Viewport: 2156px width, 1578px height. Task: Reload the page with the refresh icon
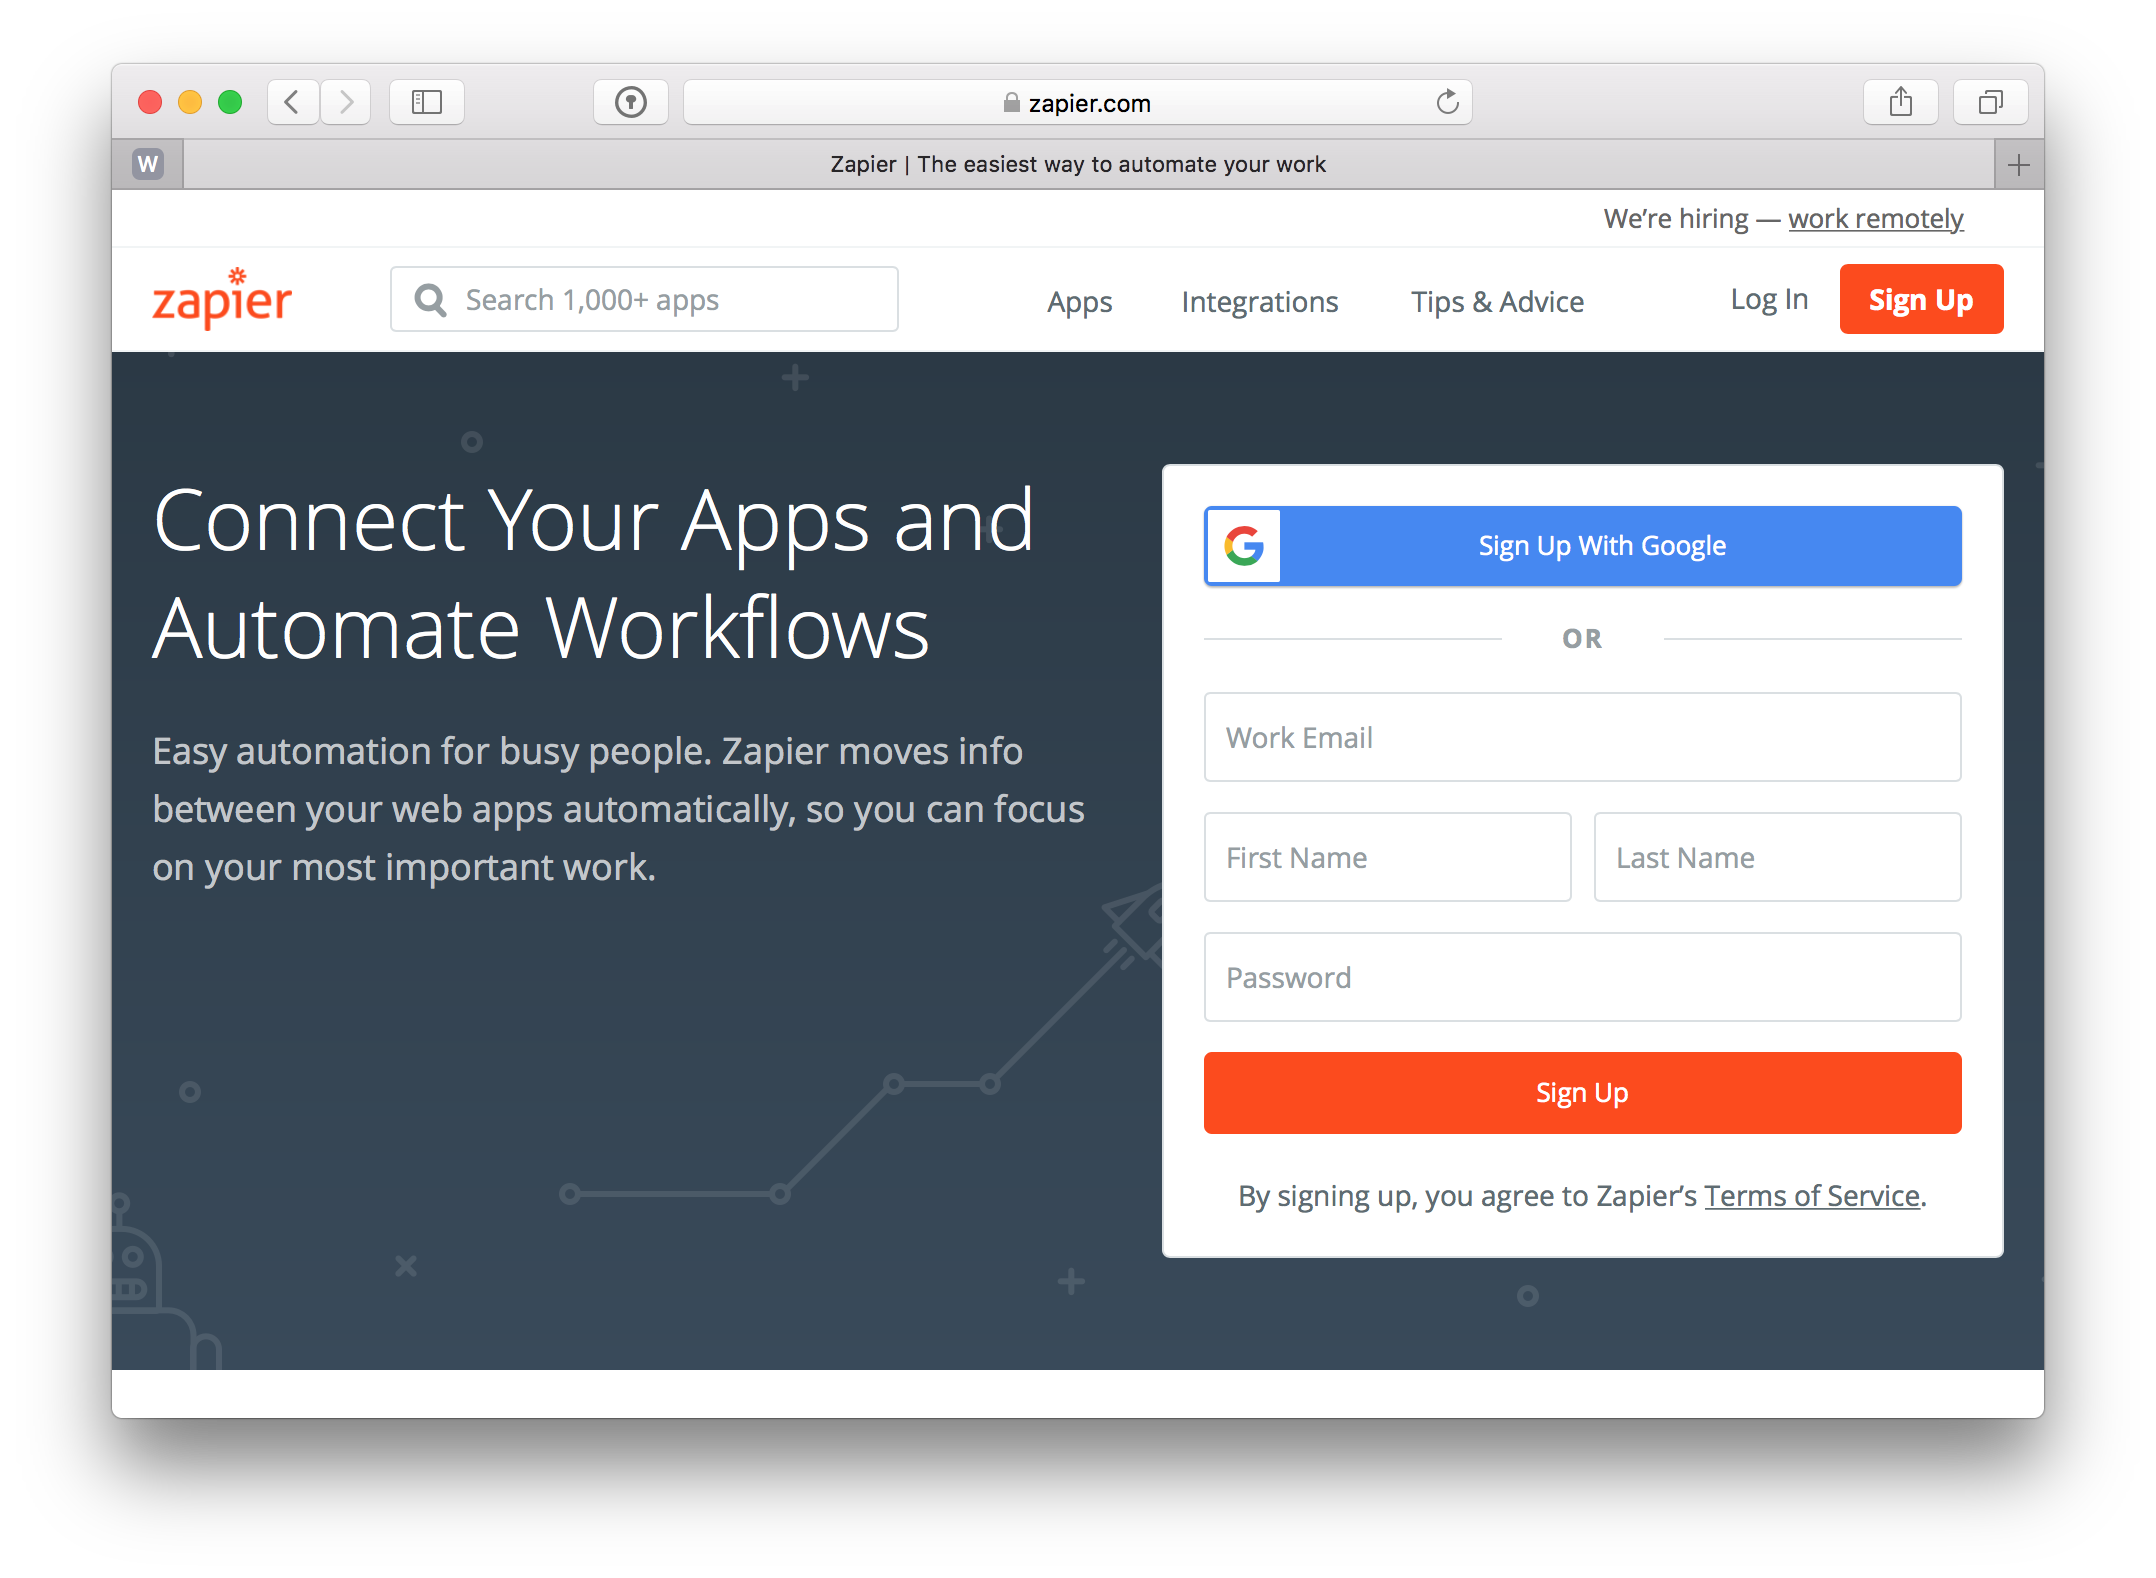point(1447,102)
